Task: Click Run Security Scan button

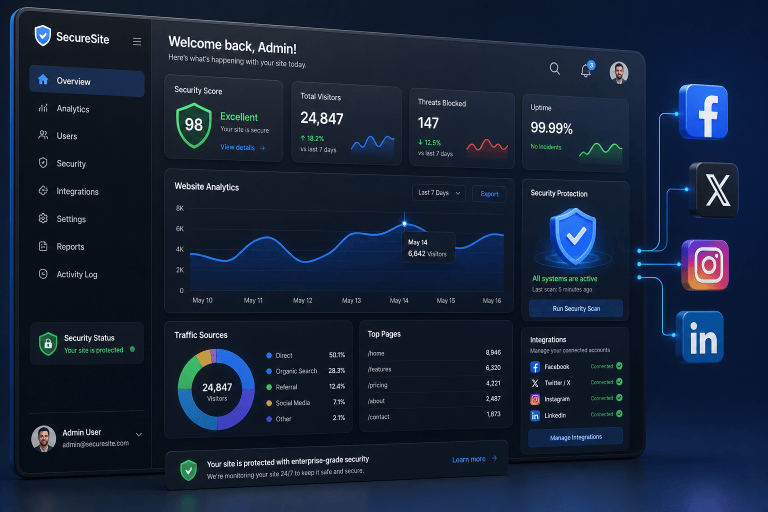Action: [x=576, y=309]
